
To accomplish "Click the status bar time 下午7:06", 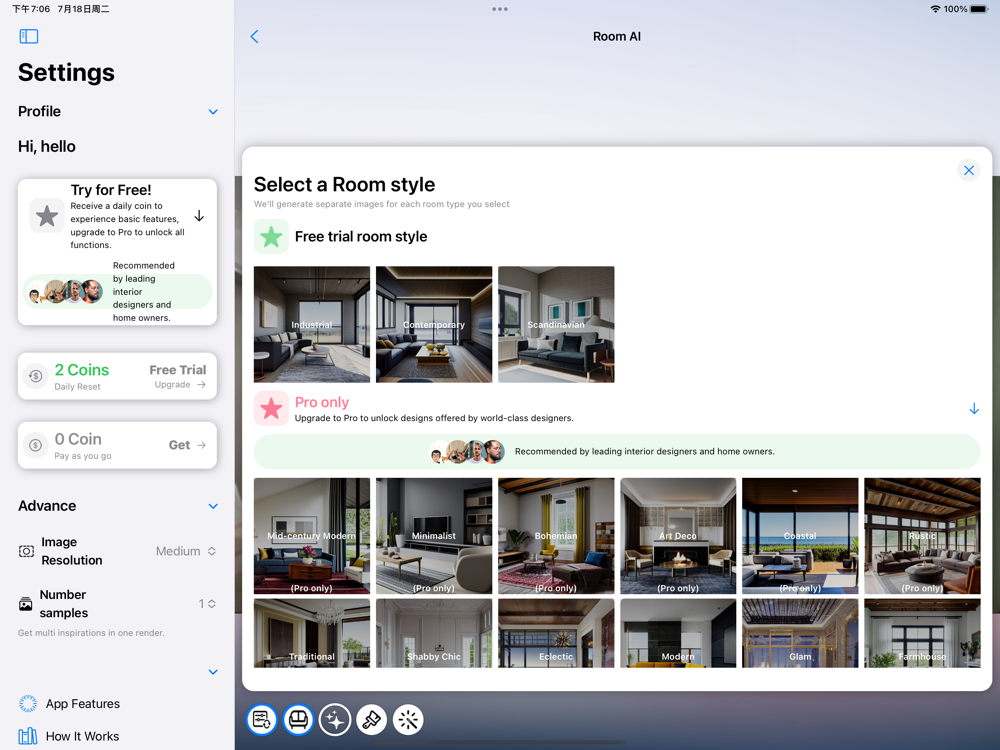I will click(x=31, y=9).
